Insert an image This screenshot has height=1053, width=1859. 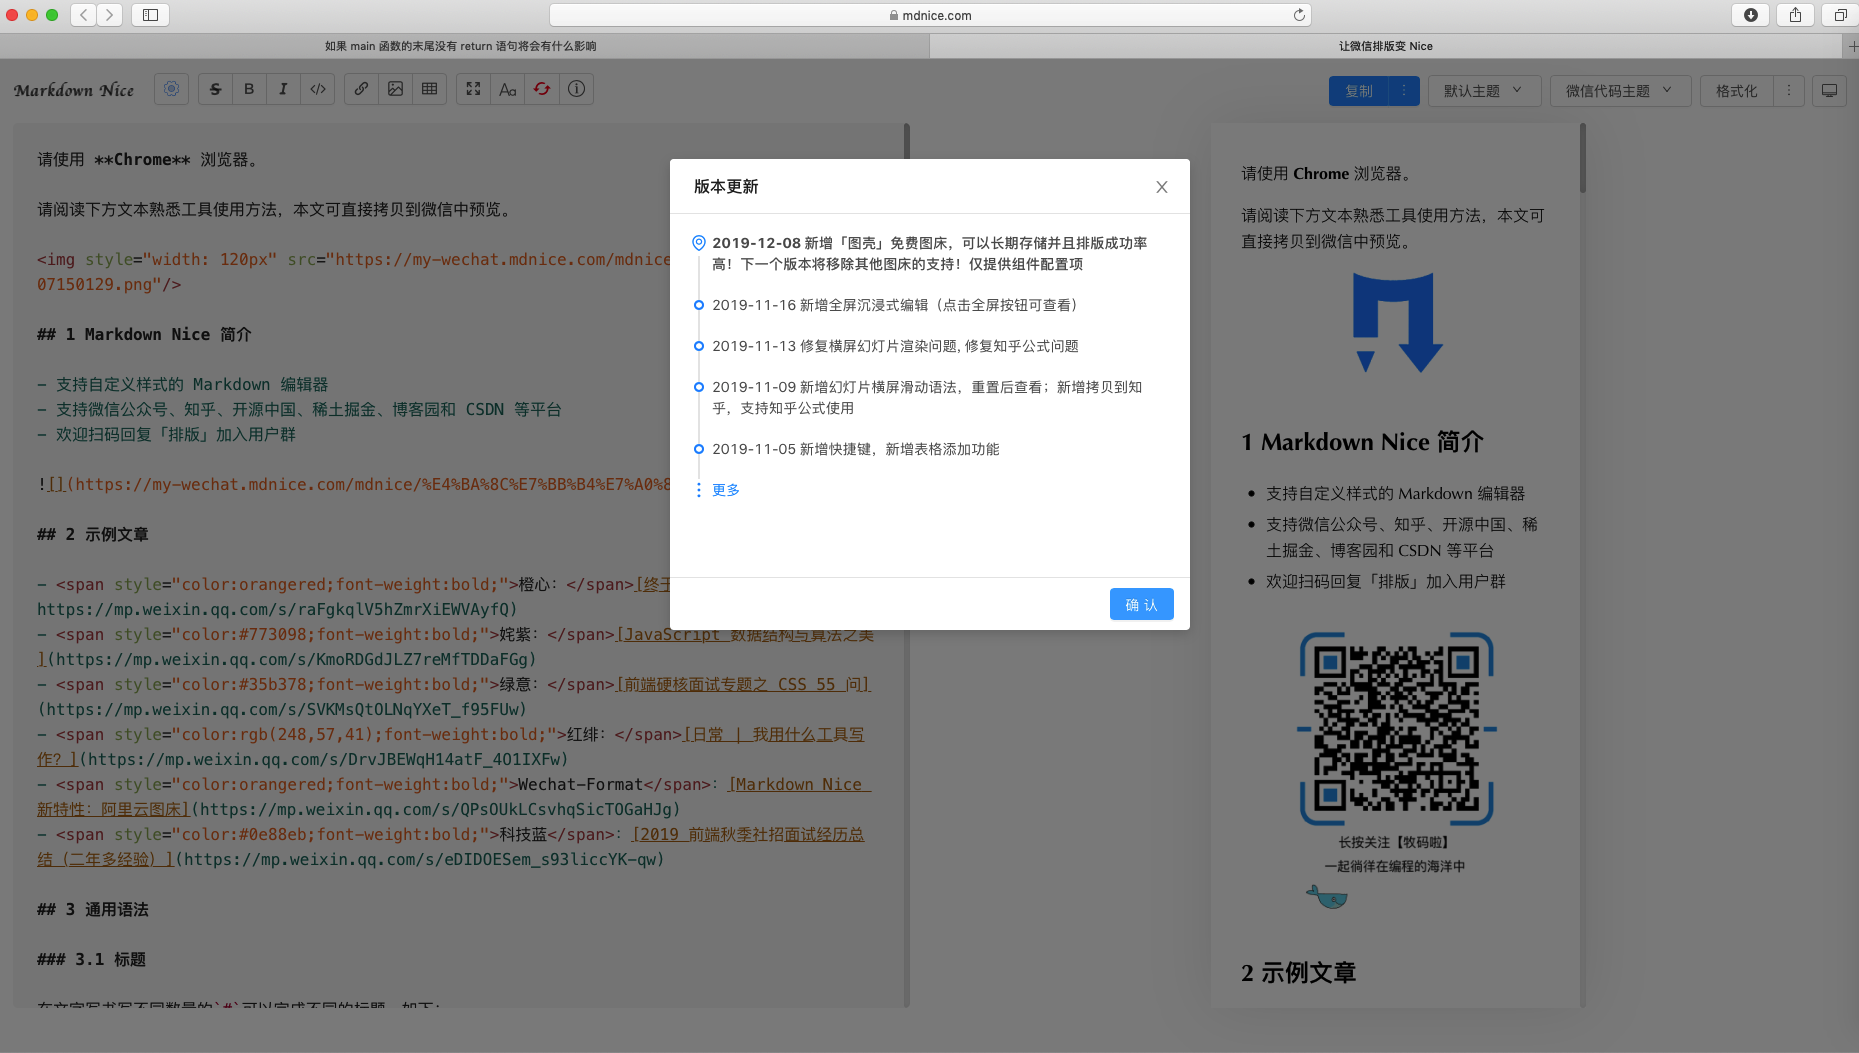click(x=396, y=89)
